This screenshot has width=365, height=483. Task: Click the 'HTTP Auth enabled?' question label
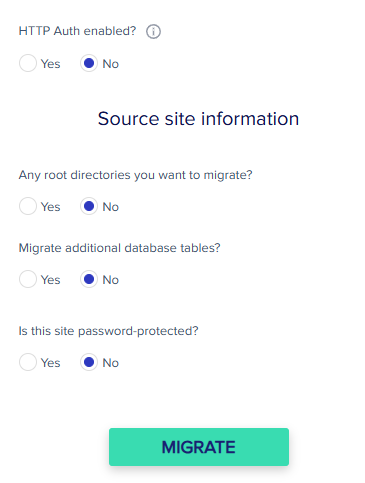(x=77, y=31)
